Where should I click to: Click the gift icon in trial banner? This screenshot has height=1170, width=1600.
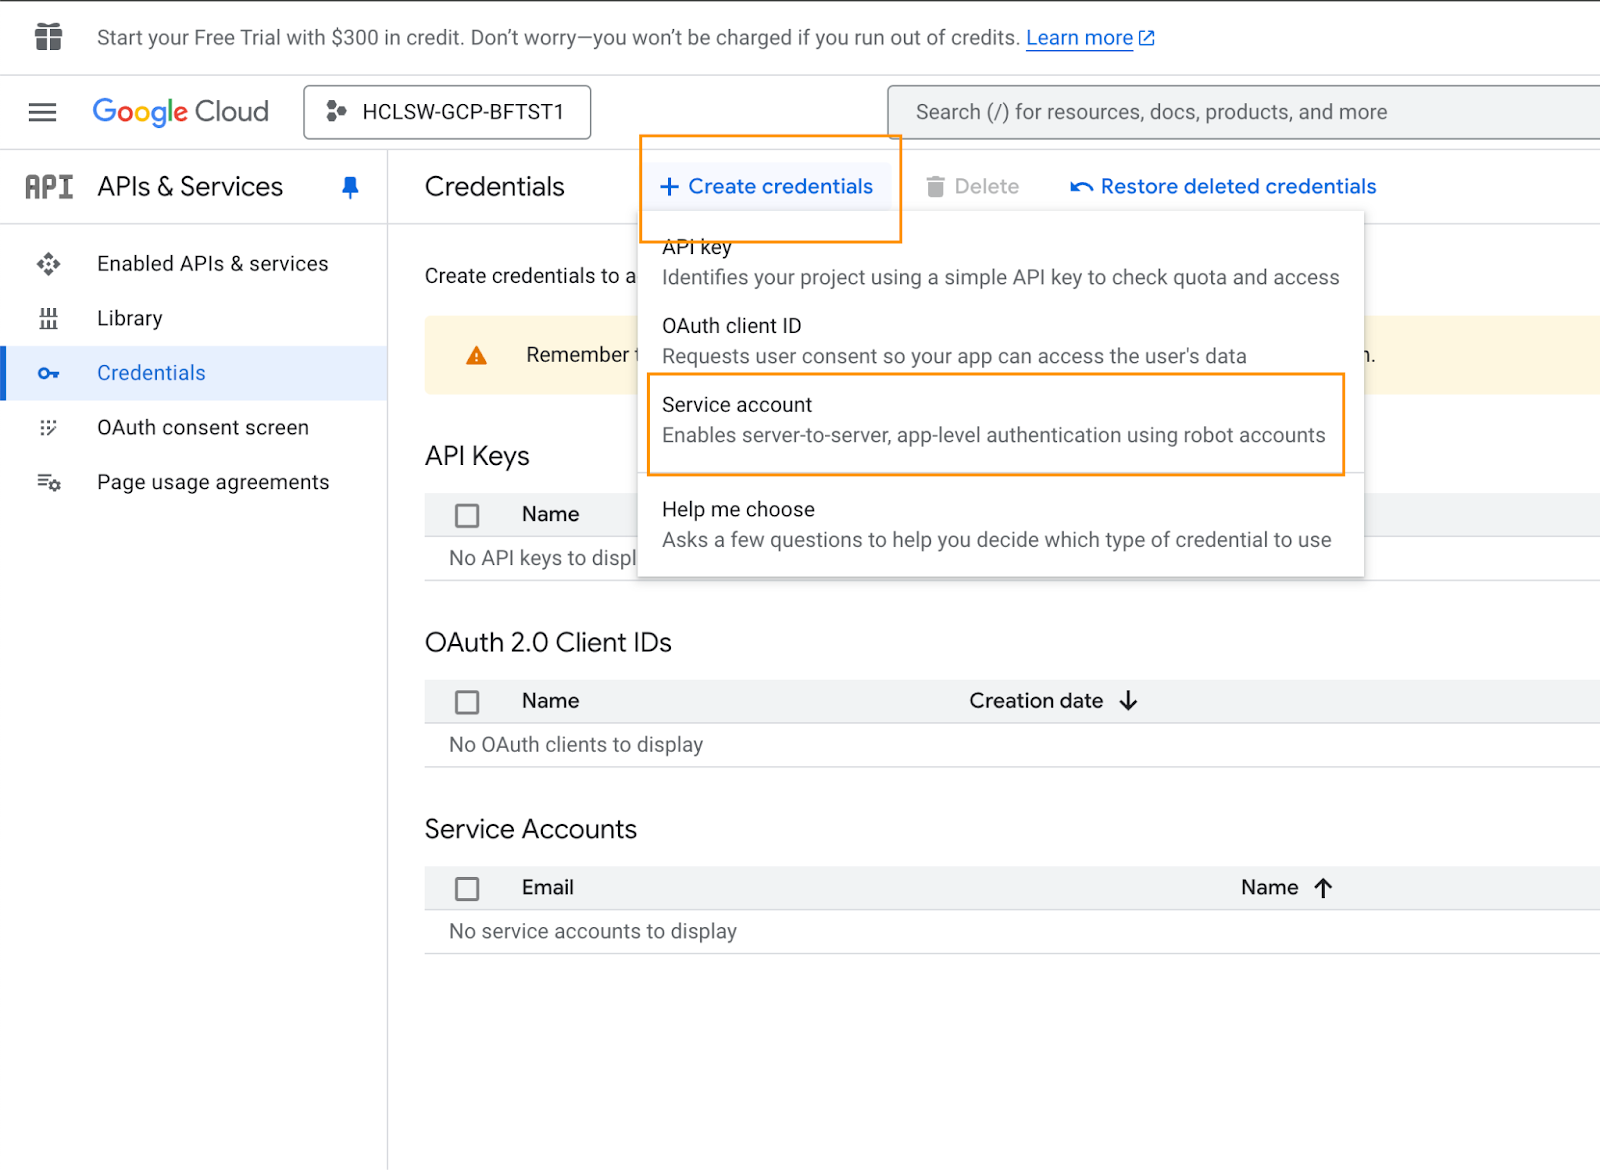(48, 37)
